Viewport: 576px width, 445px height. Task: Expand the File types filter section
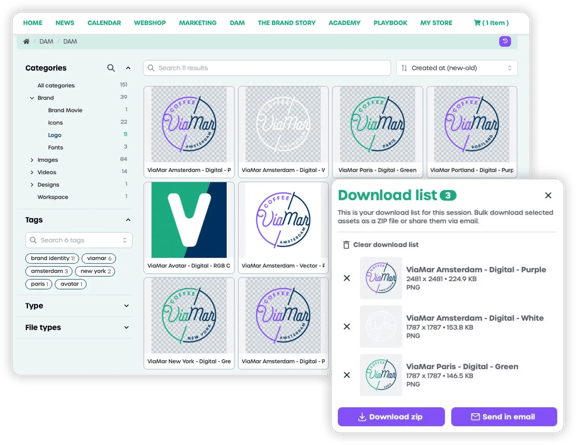(126, 327)
